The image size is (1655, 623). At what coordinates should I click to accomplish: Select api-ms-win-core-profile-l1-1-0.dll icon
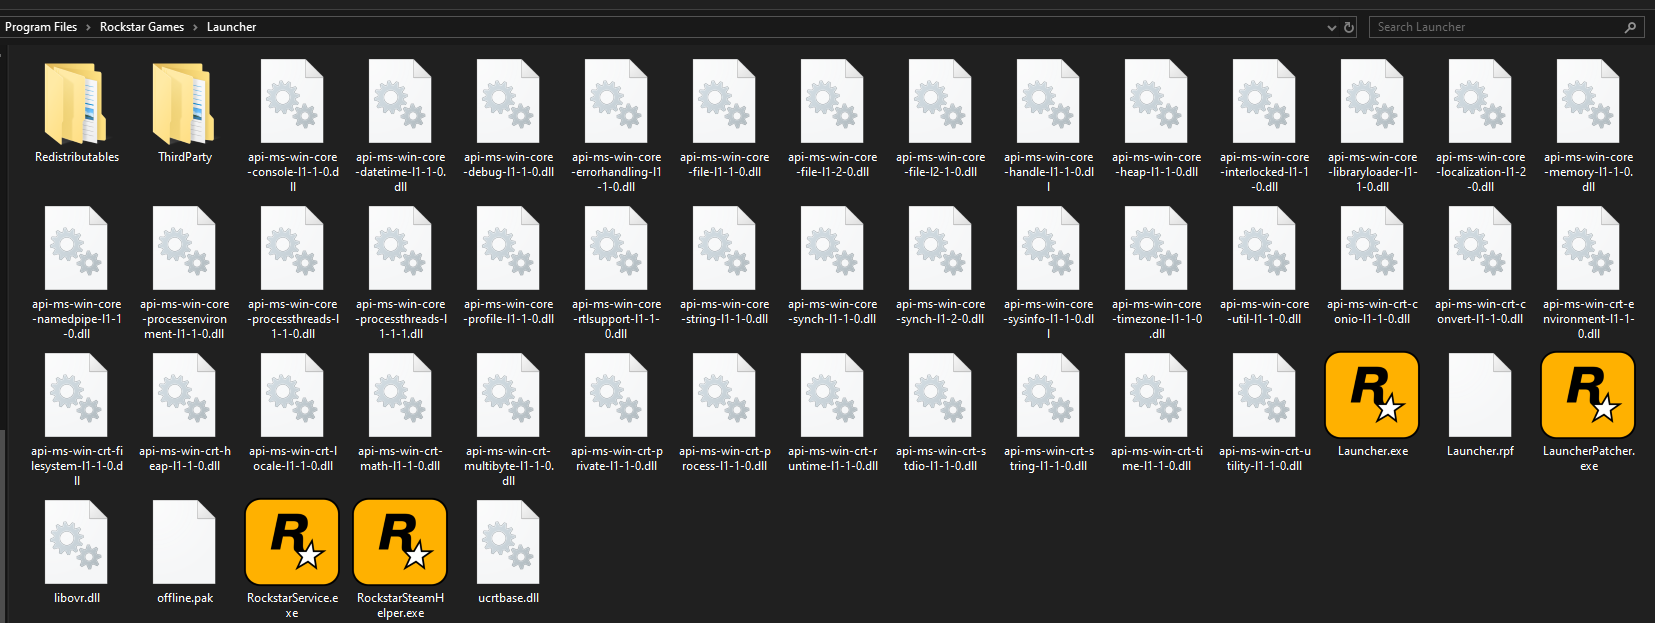pyautogui.click(x=508, y=248)
